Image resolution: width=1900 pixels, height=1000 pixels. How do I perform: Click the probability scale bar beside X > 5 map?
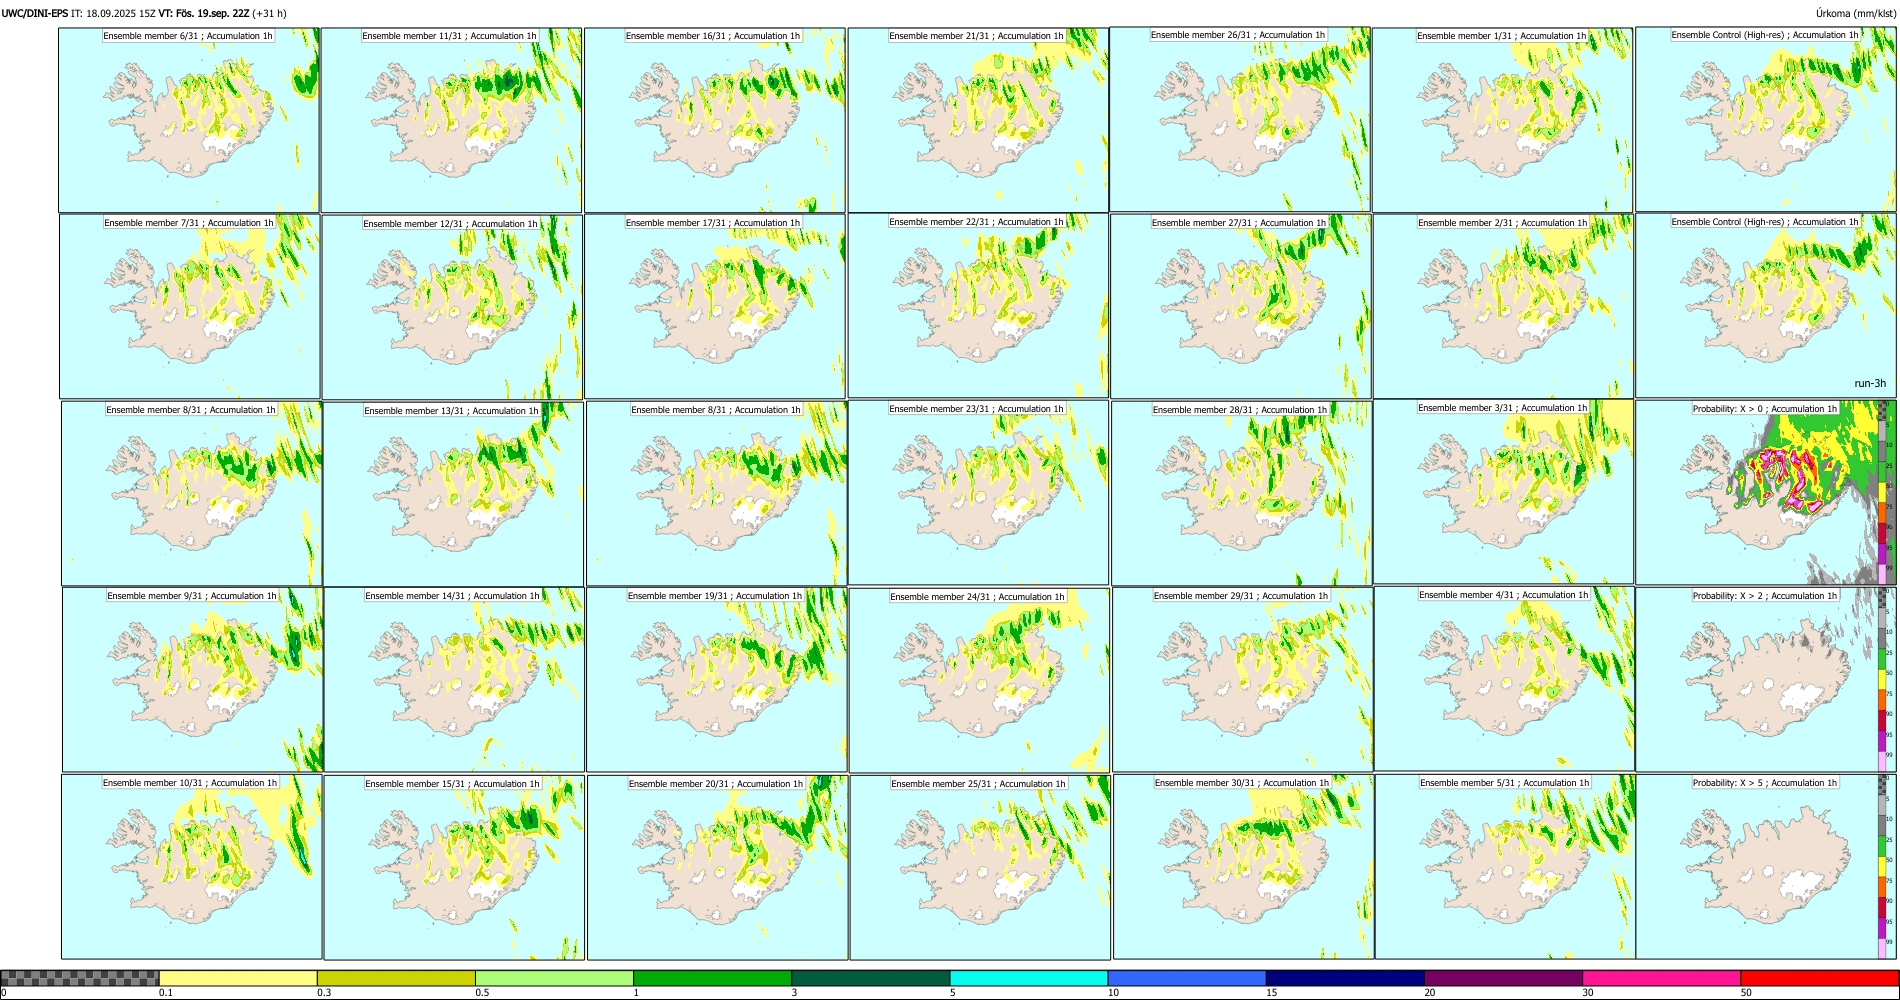[1882, 866]
